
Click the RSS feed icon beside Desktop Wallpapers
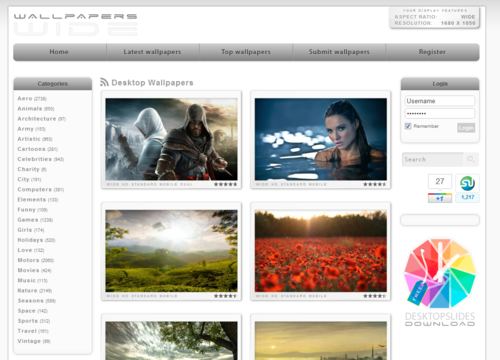tap(104, 82)
